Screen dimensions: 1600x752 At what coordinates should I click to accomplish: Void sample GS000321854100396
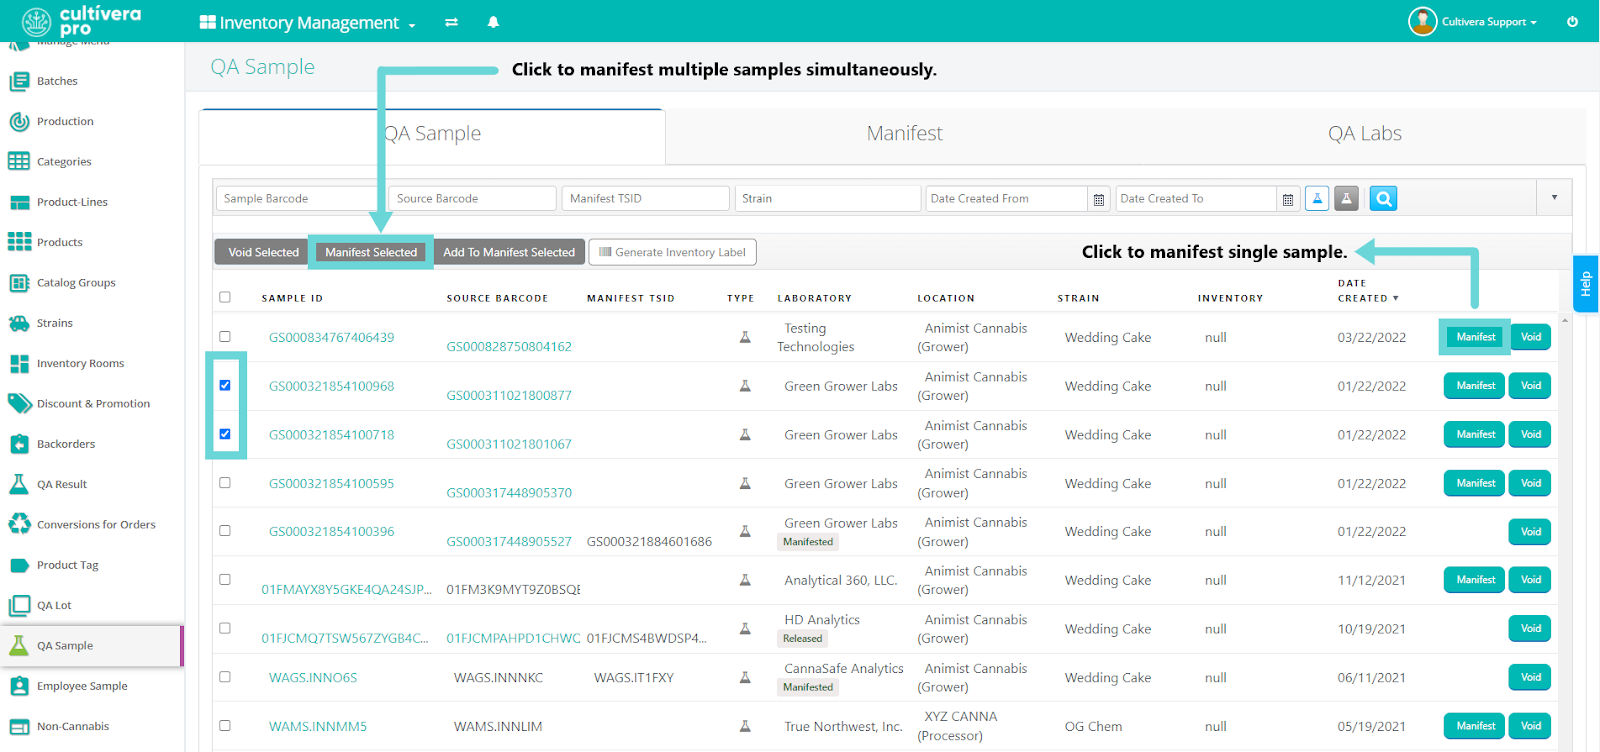click(1530, 532)
